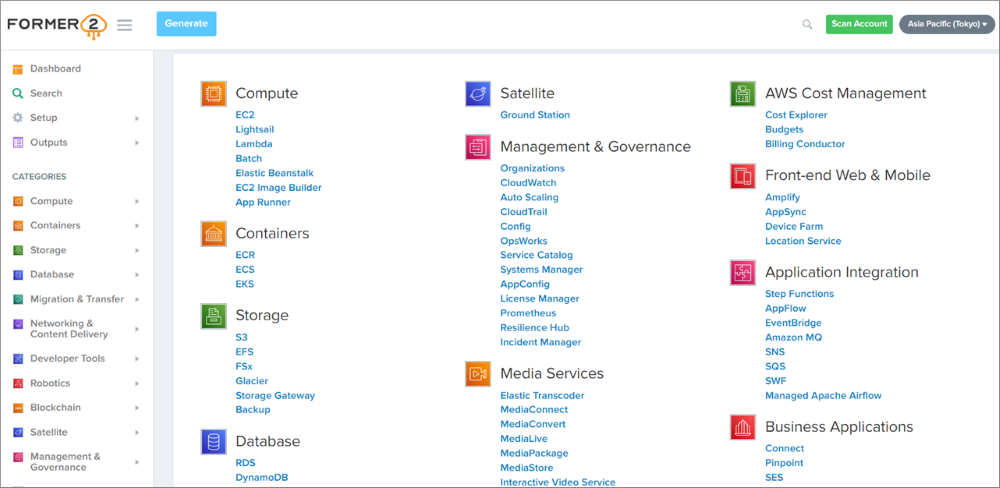Click the orange Compute category icon

pyautogui.click(x=213, y=94)
